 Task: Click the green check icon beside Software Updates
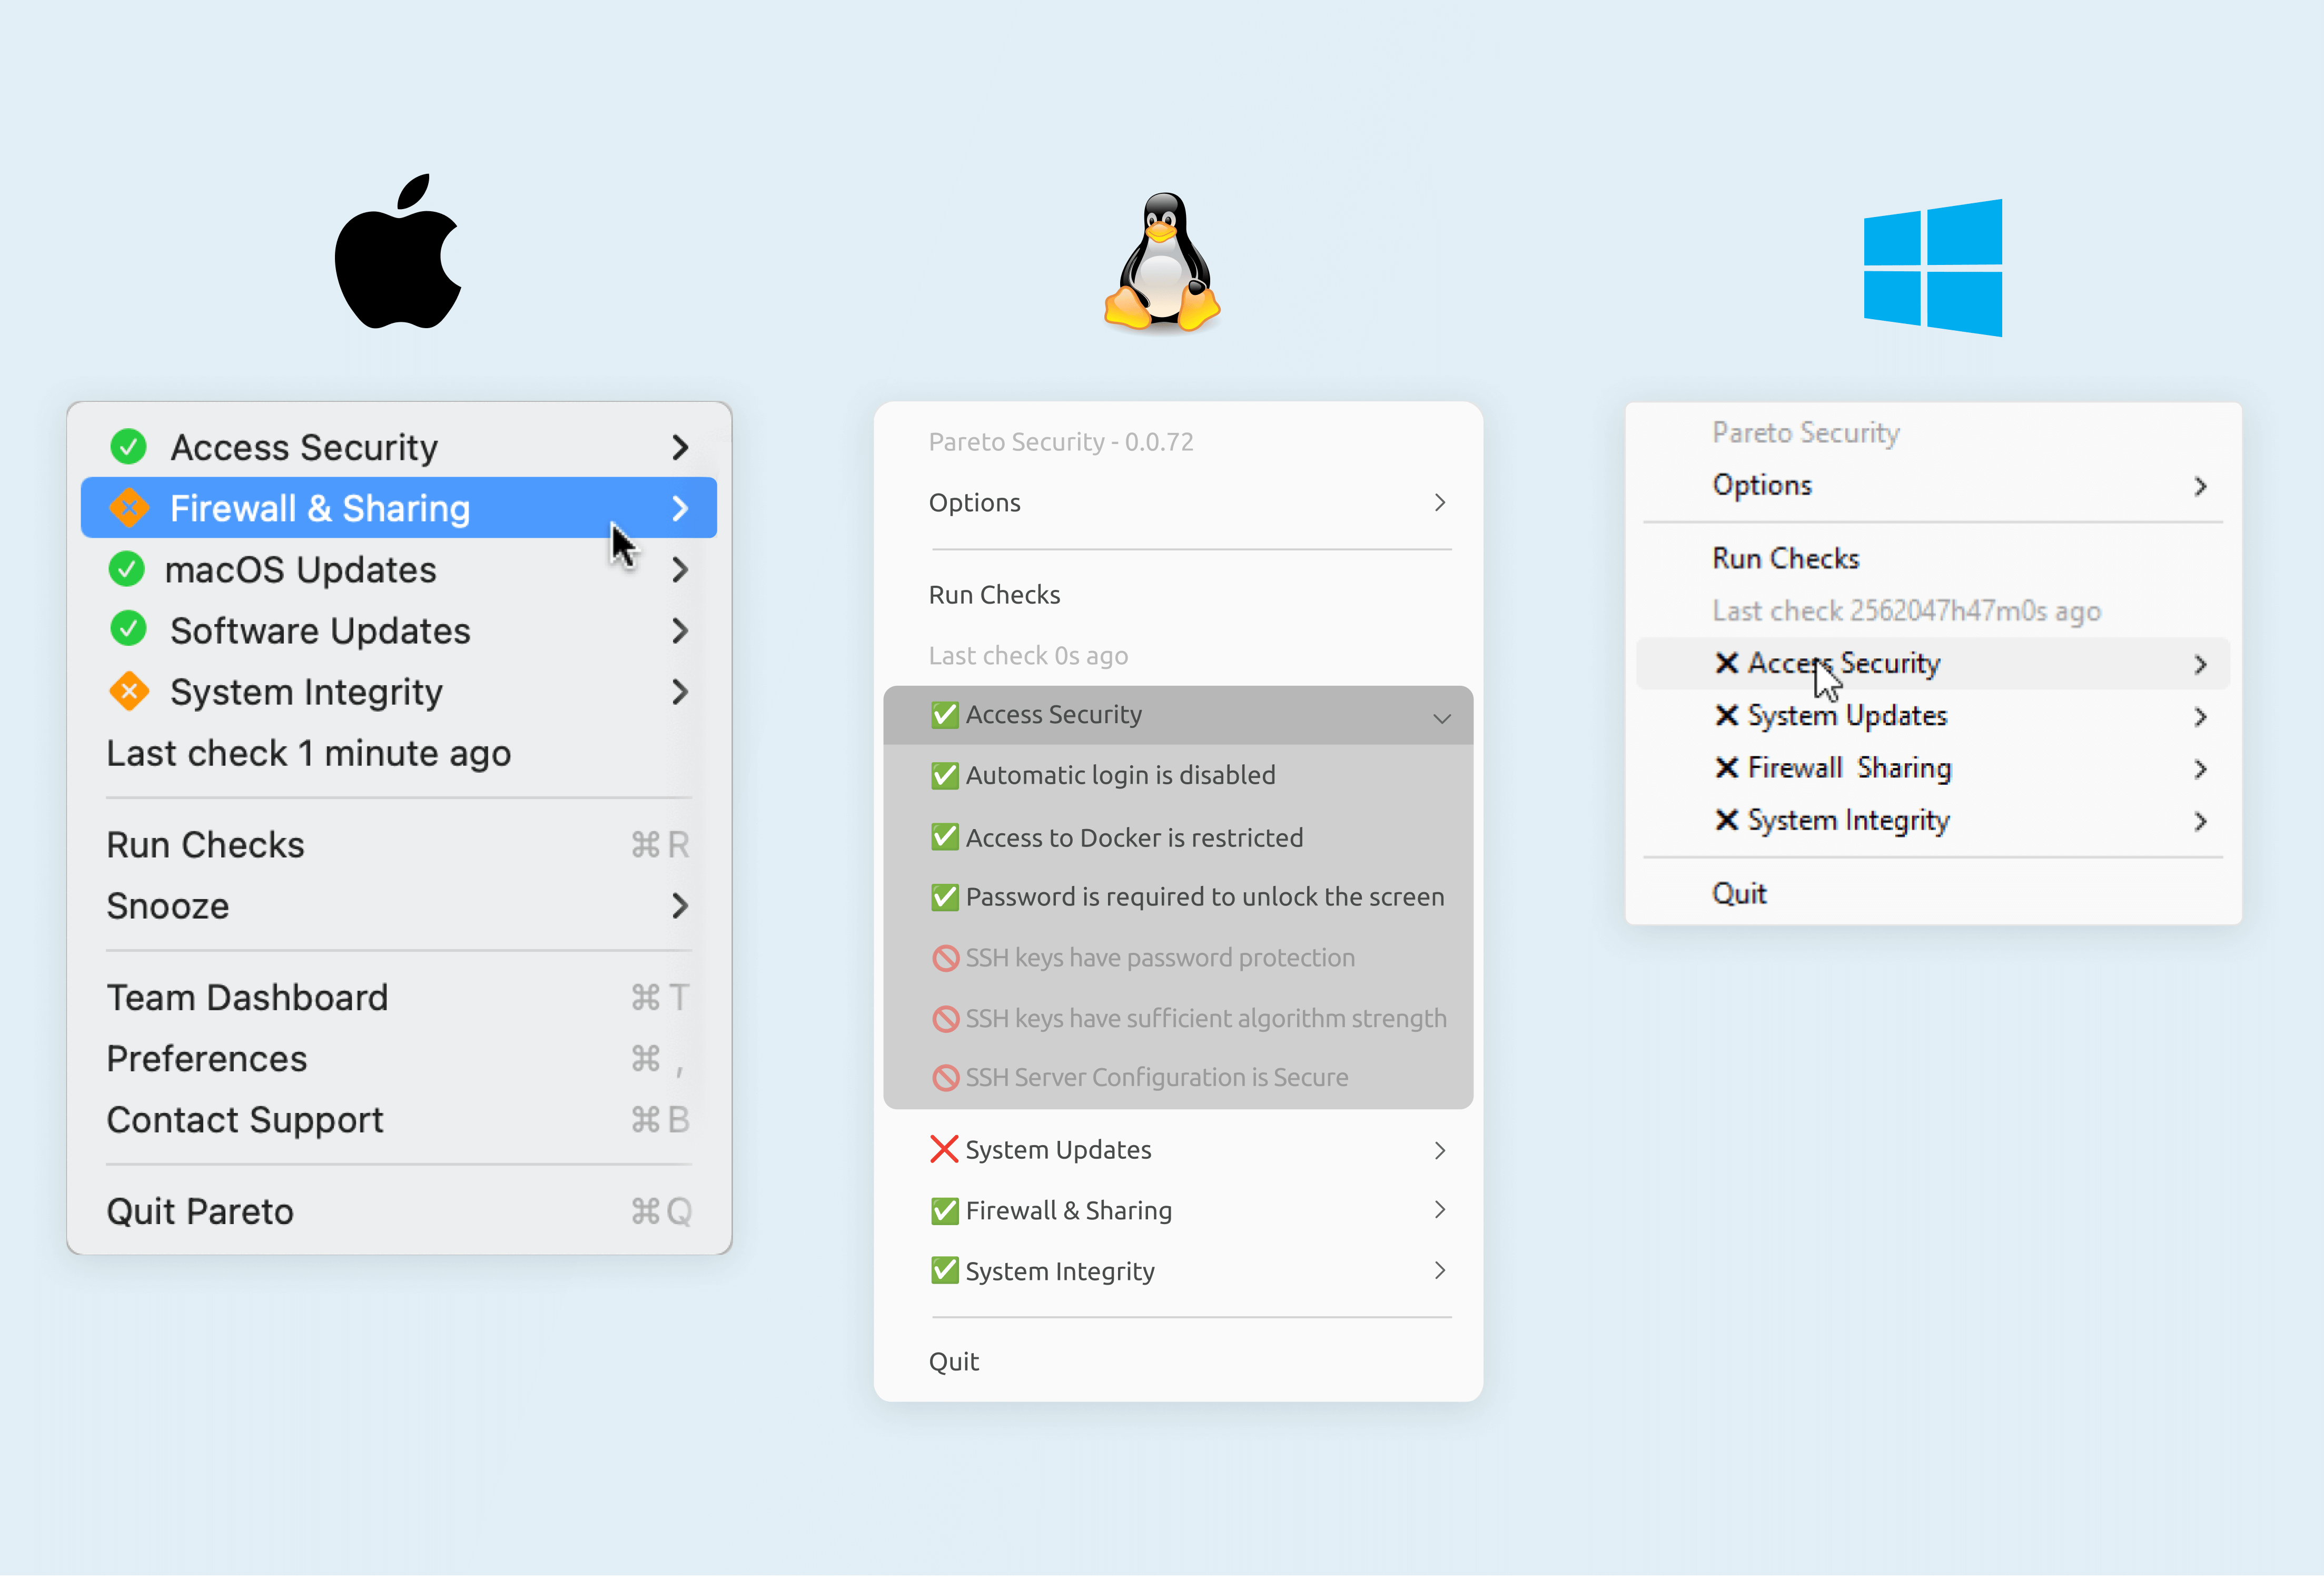[x=128, y=630]
